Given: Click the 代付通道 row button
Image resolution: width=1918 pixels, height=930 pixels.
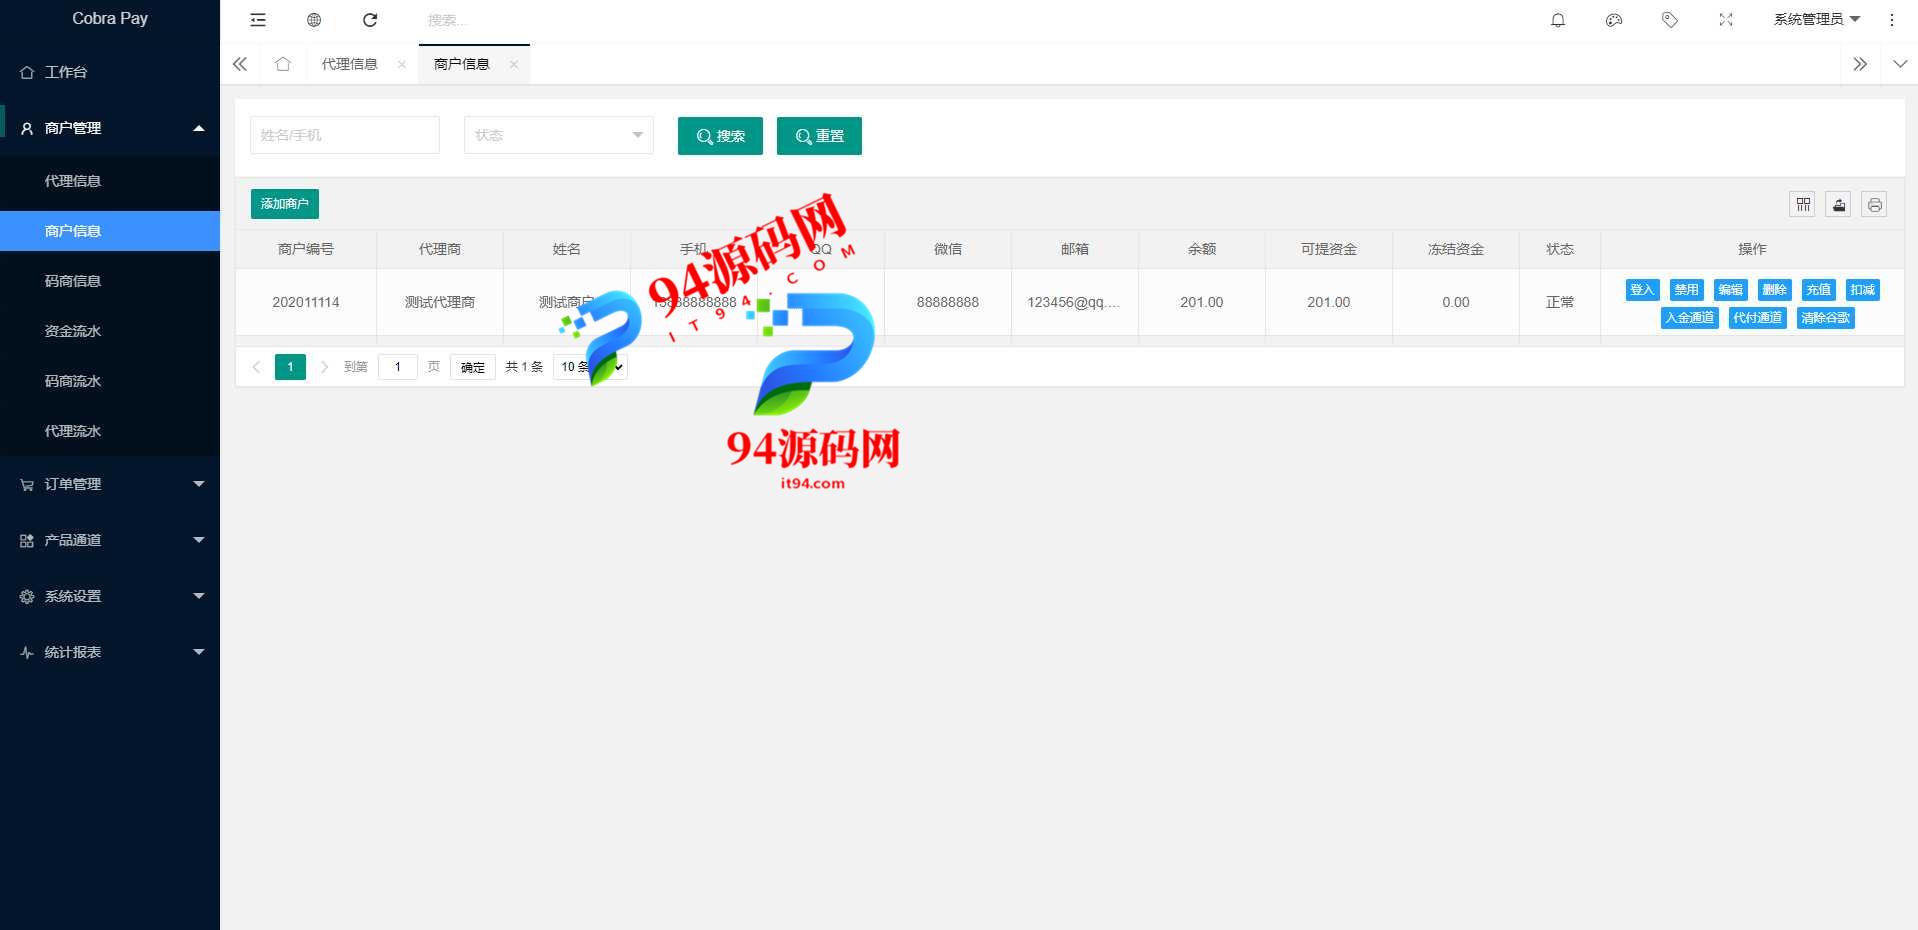Looking at the screenshot, I should click(1758, 318).
